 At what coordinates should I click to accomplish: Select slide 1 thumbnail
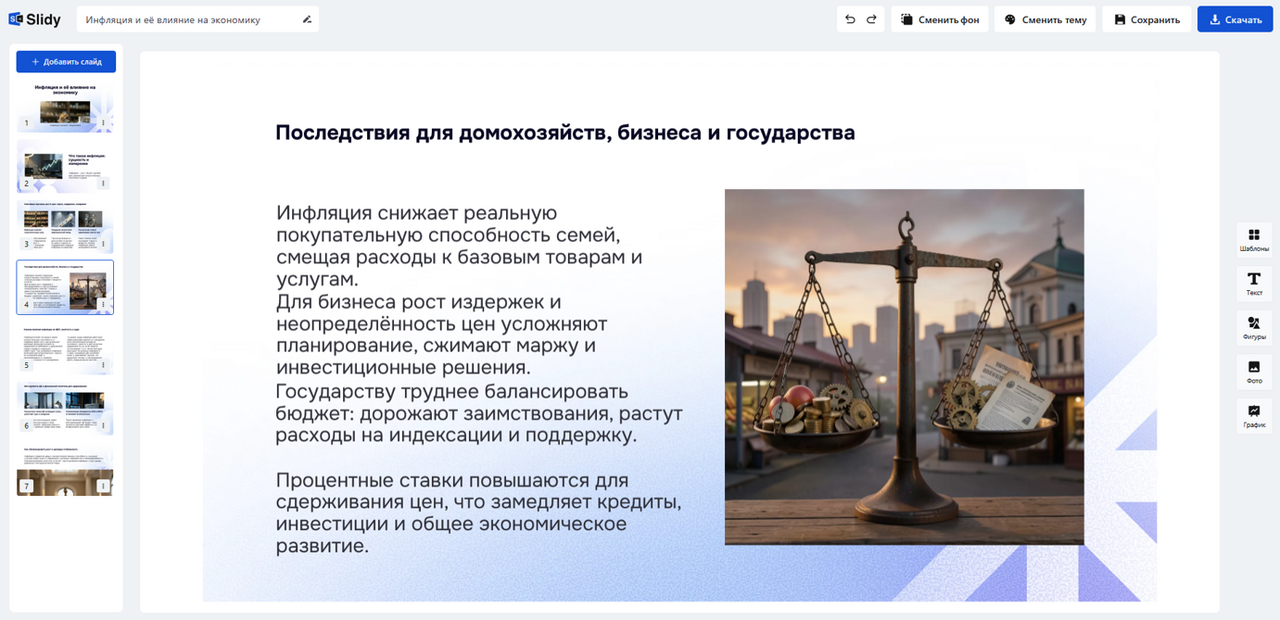pyautogui.click(x=65, y=106)
